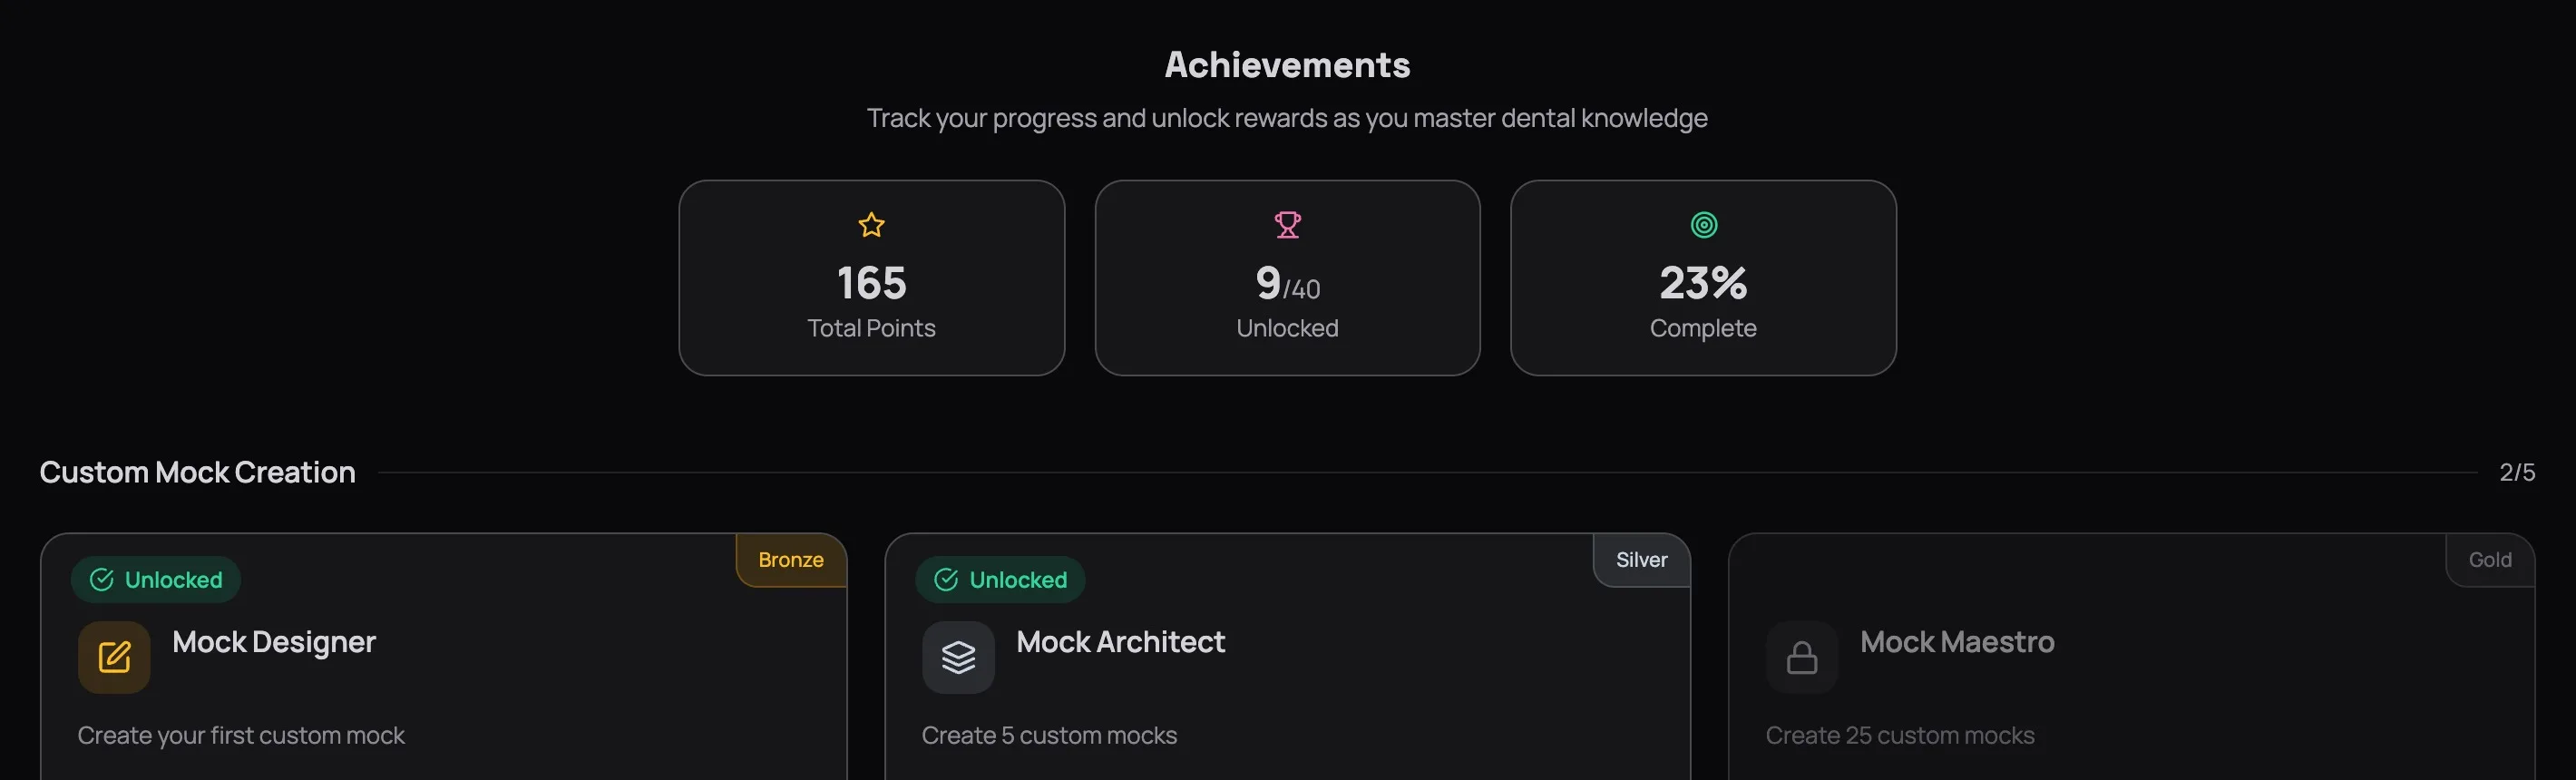Screen dimensions: 2576x780
Task: Select the pencil icon on Mock Designer
Action: click(x=114, y=657)
